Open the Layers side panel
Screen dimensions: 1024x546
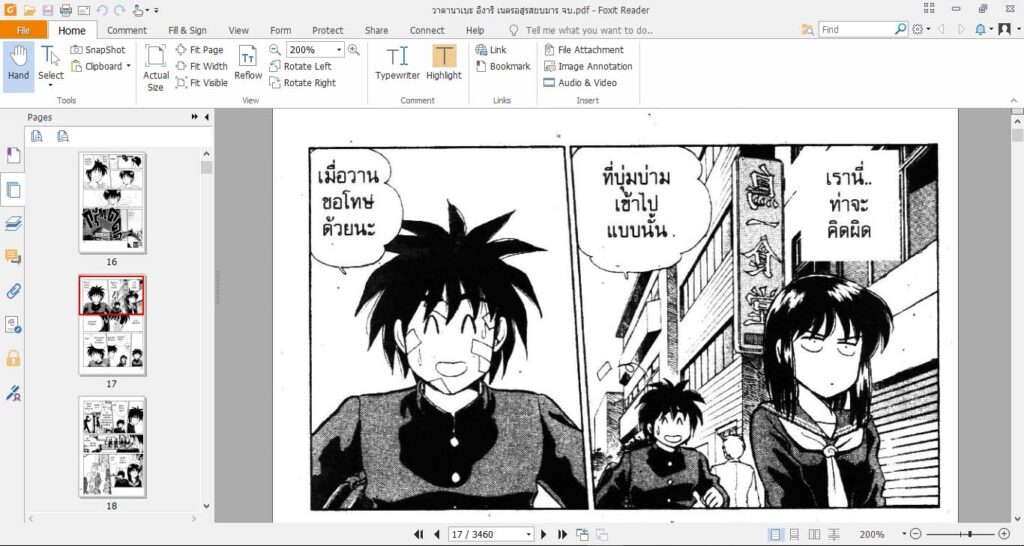pos(13,224)
